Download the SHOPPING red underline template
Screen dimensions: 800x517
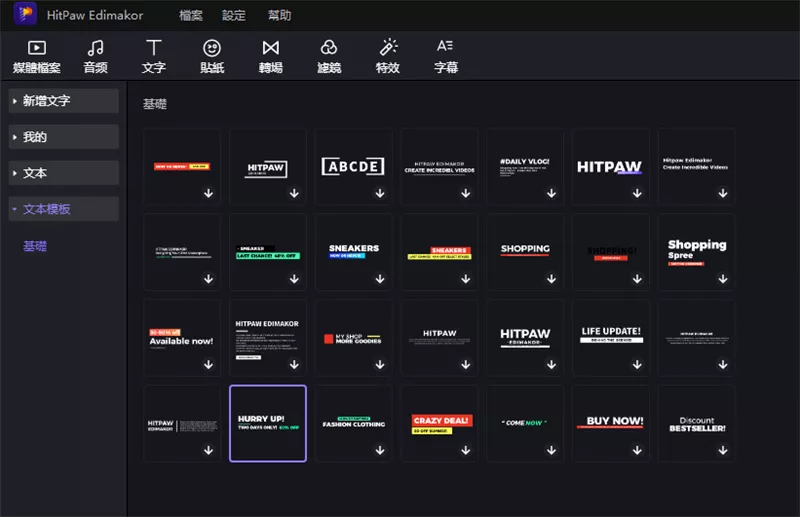(552, 279)
